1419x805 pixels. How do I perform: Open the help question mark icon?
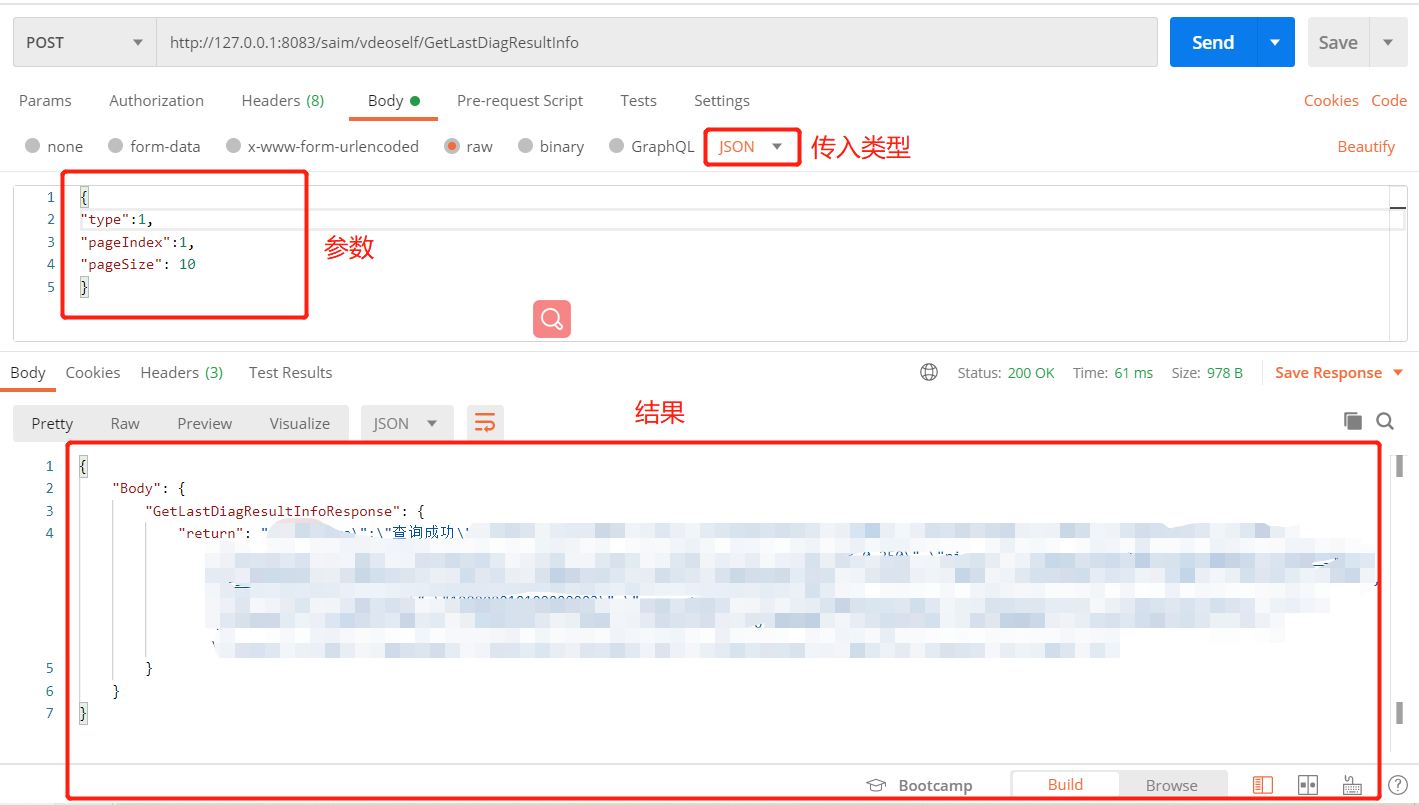[1397, 784]
